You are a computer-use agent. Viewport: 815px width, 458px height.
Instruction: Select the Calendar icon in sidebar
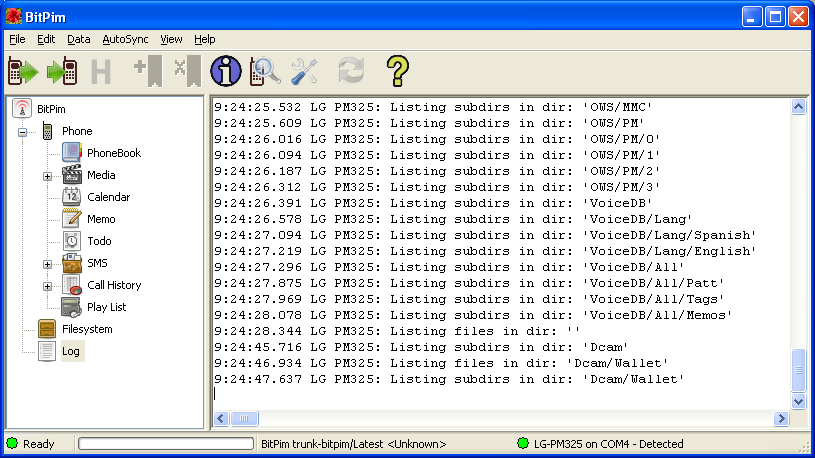click(72, 197)
